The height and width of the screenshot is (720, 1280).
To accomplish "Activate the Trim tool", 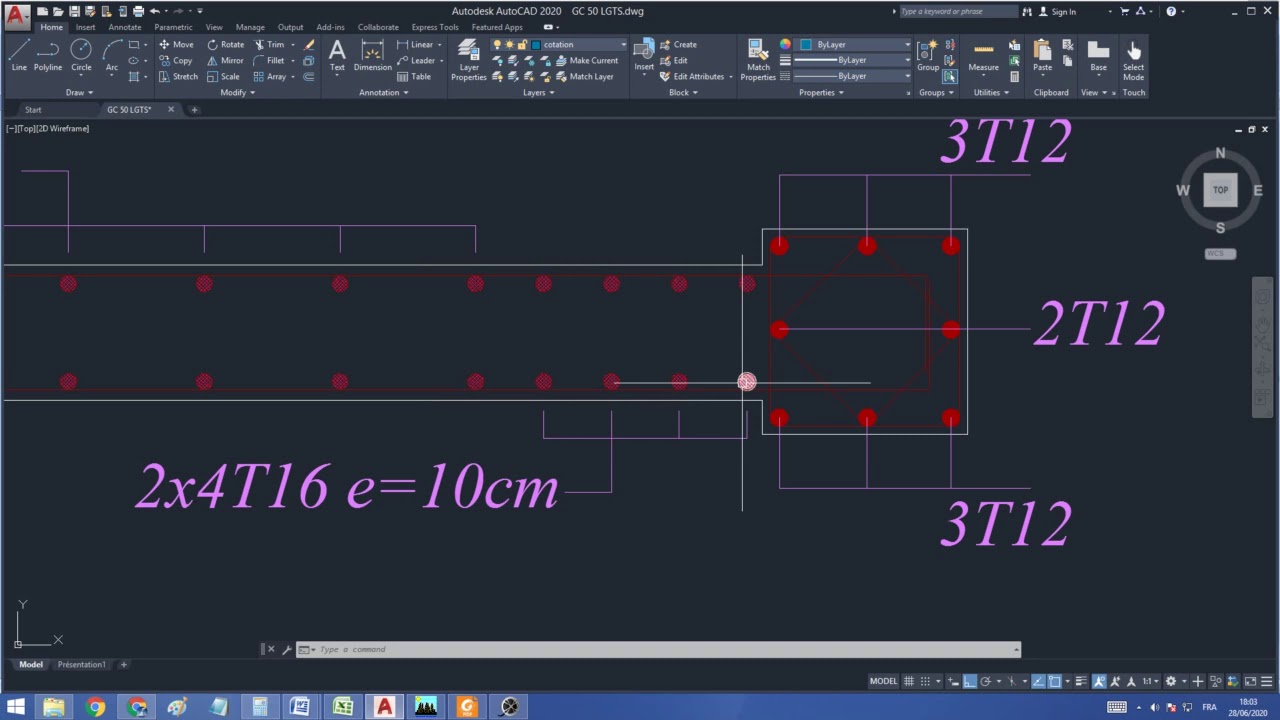I will tap(269, 45).
